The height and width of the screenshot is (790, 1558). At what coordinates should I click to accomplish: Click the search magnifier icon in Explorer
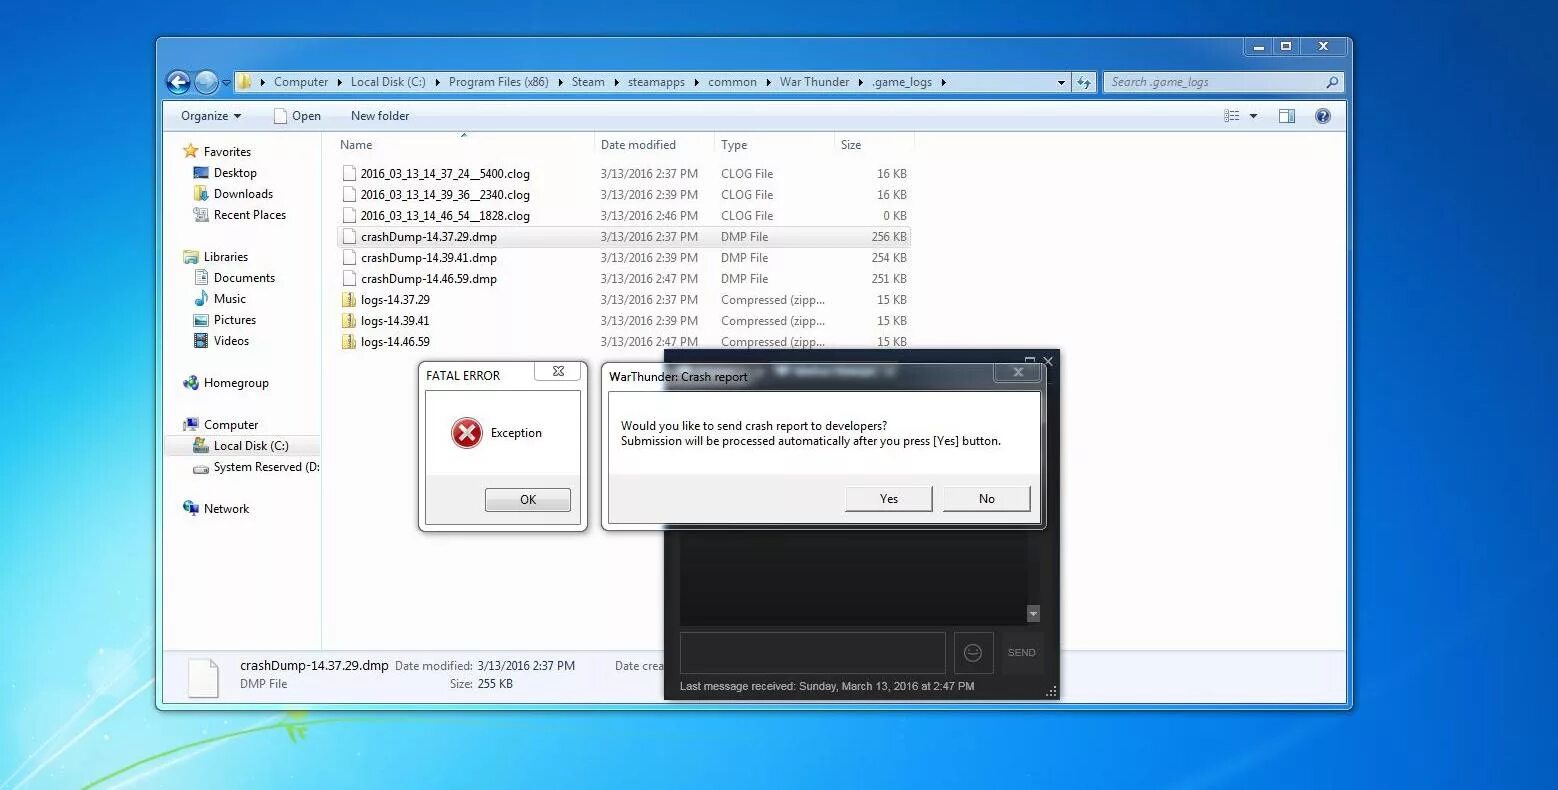coord(1332,82)
